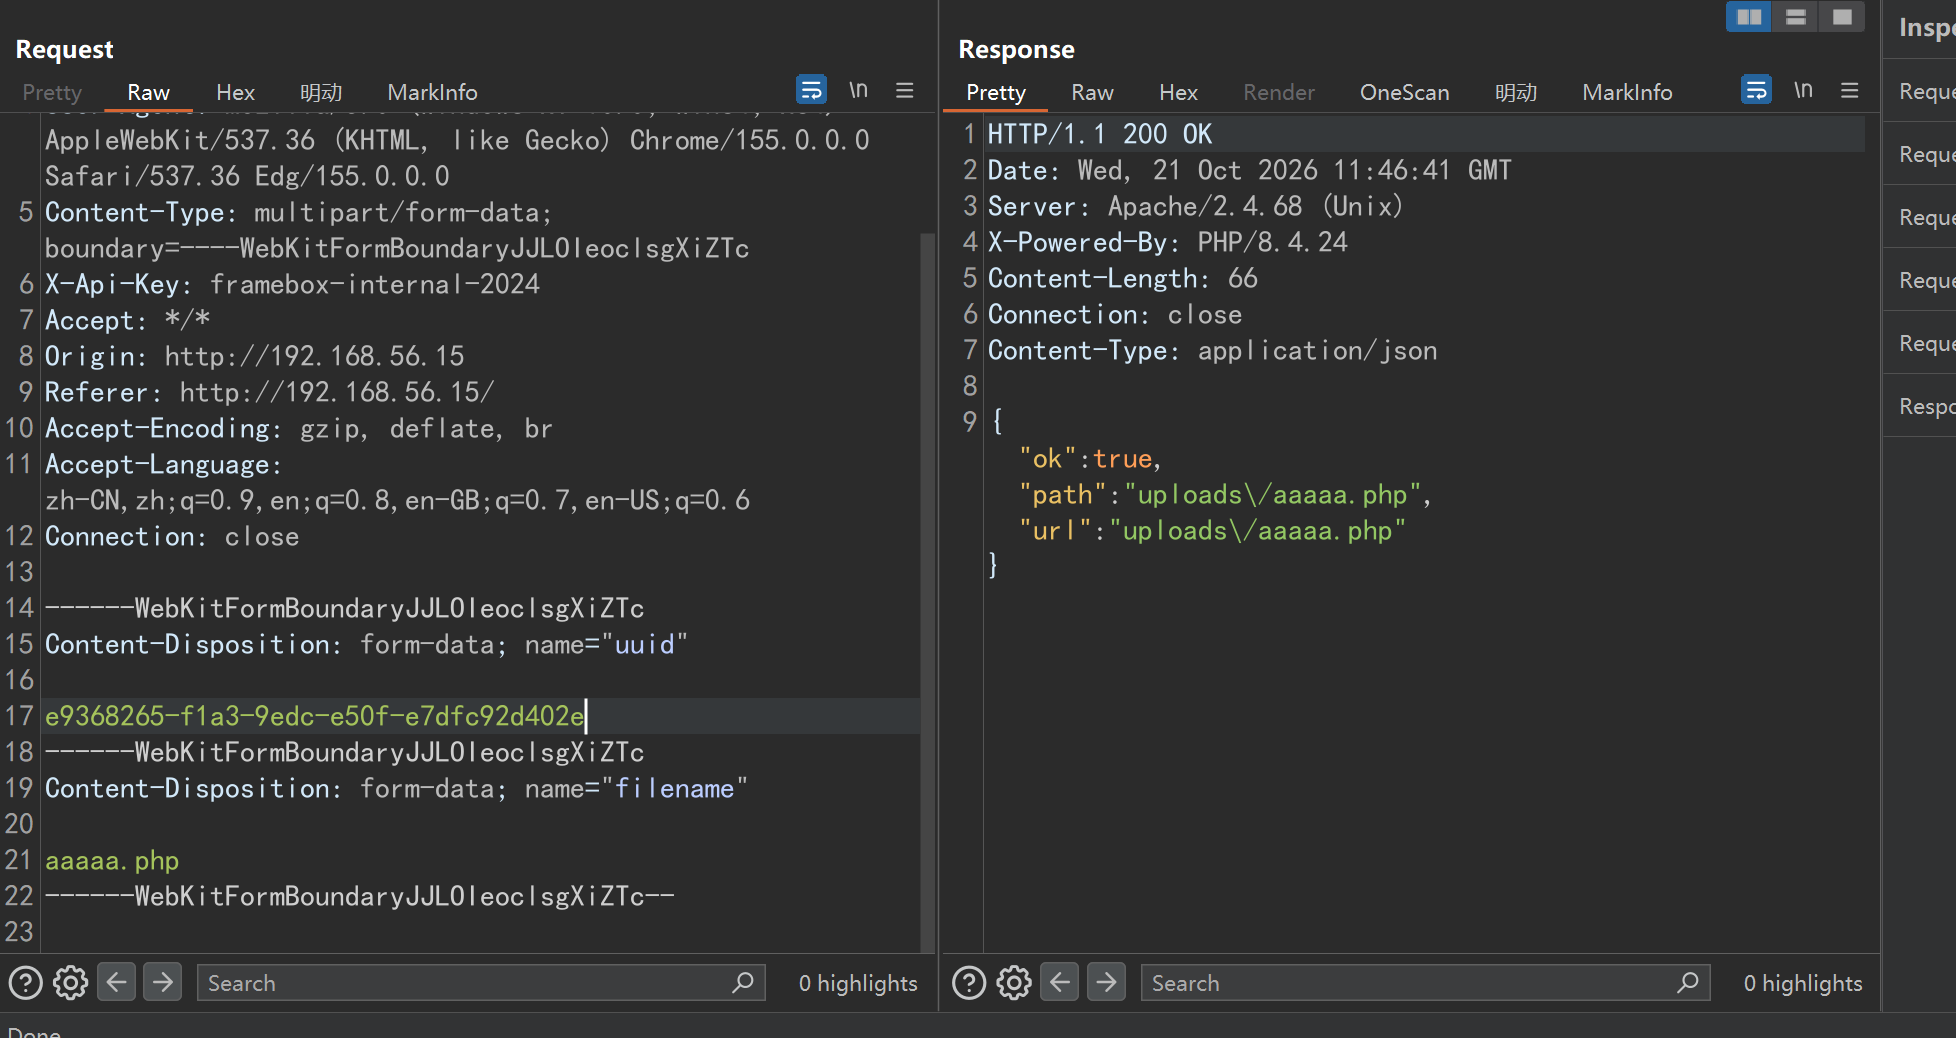Click the uuid value e9368265-f1a3-9edc line

(x=315, y=716)
